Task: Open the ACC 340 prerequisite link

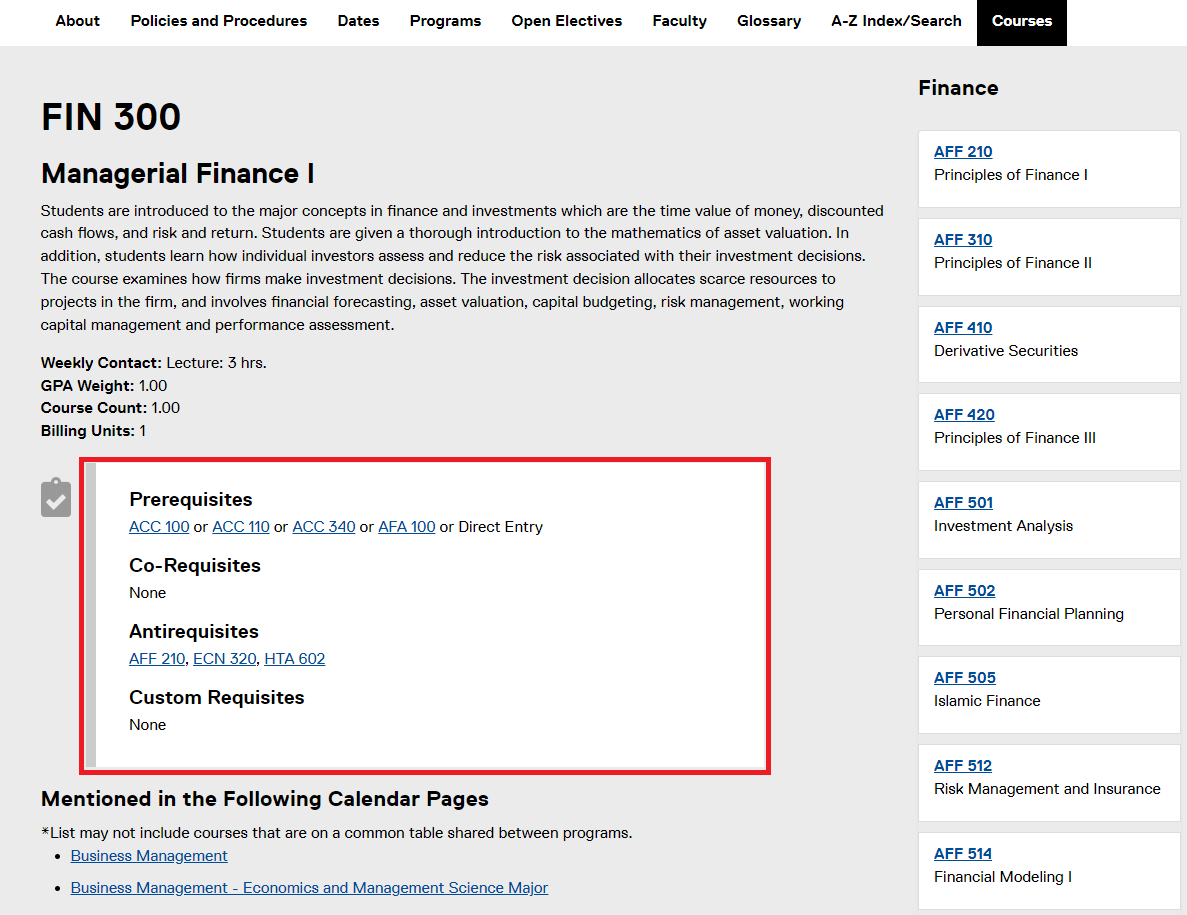Action: click(323, 527)
